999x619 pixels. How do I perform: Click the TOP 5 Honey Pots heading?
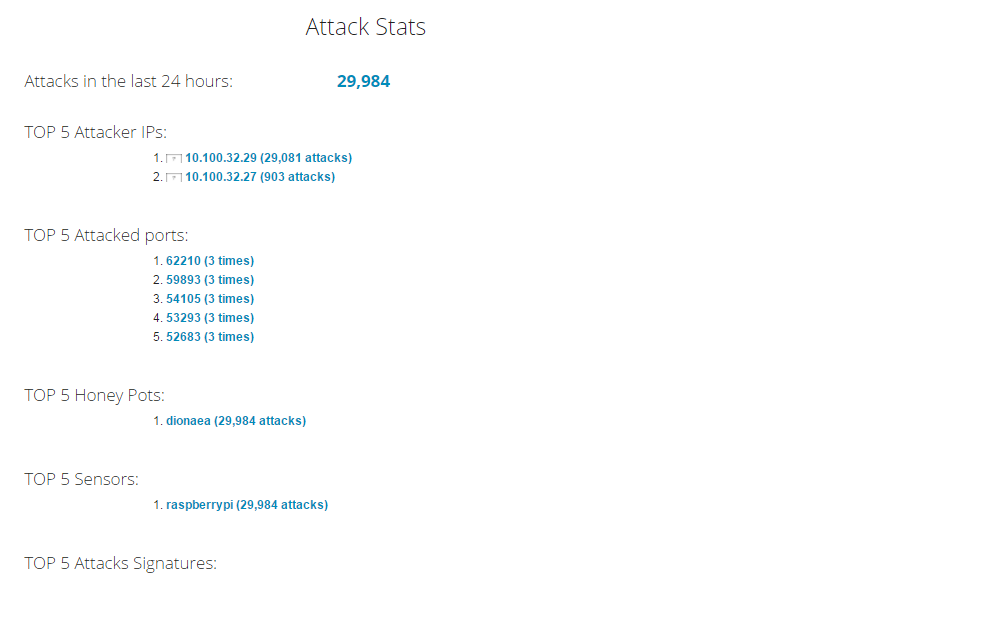94,395
